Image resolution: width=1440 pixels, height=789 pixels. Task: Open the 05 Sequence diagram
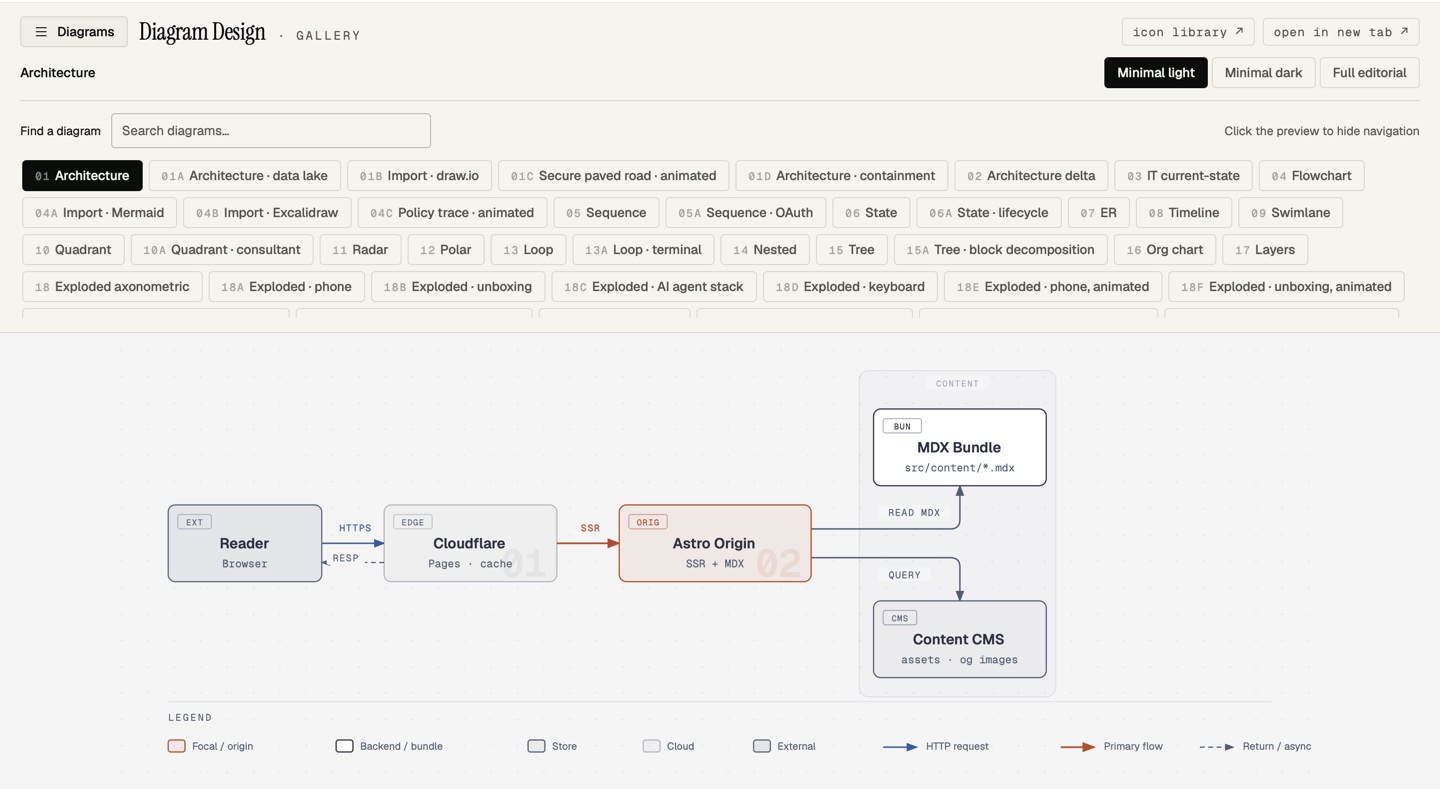(x=607, y=213)
